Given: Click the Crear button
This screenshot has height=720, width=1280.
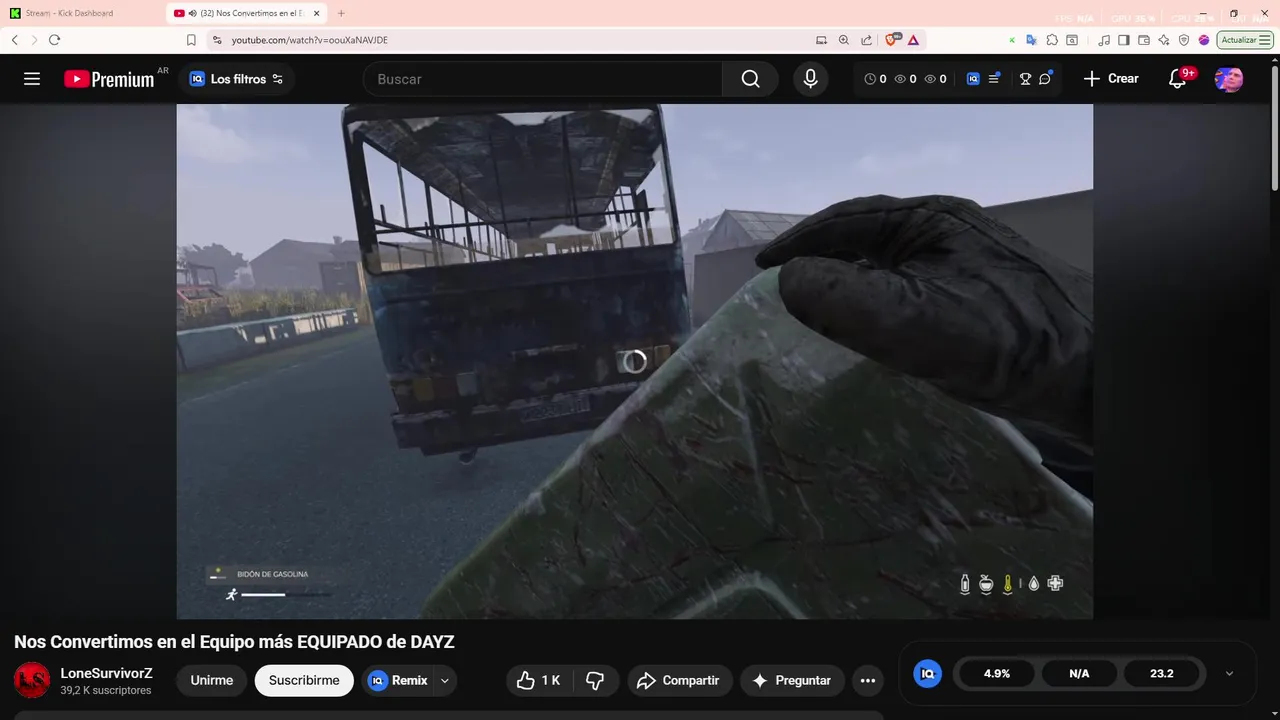Looking at the screenshot, I should pos(1111,79).
